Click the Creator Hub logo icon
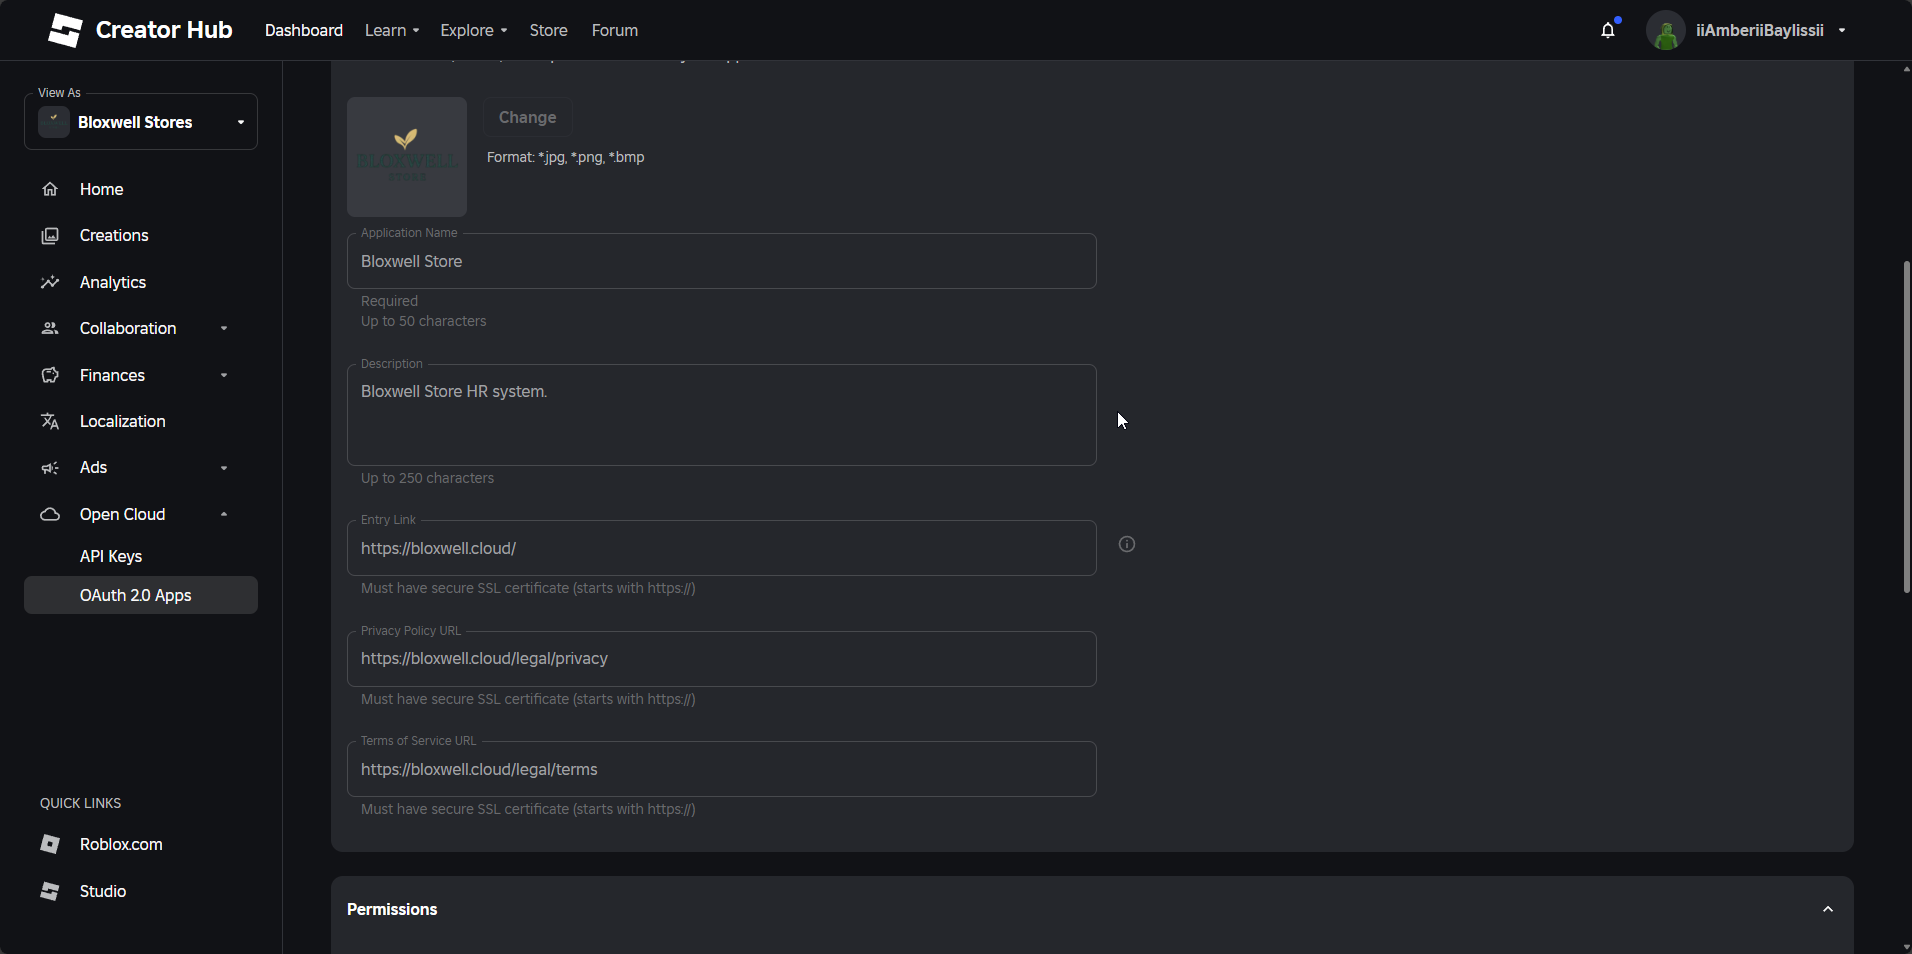Viewport: 1912px width, 954px height. [x=65, y=30]
